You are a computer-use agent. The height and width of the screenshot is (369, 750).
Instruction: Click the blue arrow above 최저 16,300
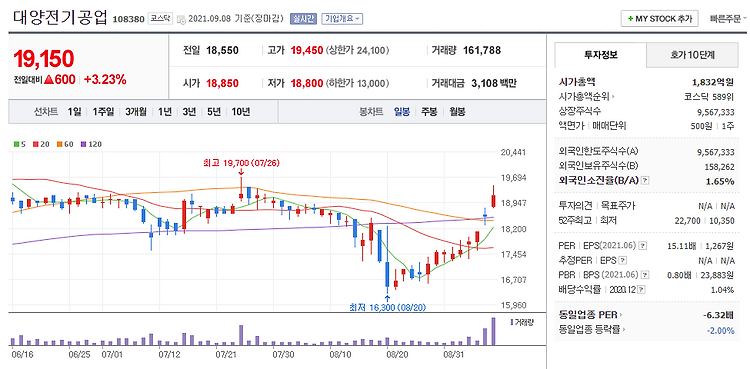[386, 299]
